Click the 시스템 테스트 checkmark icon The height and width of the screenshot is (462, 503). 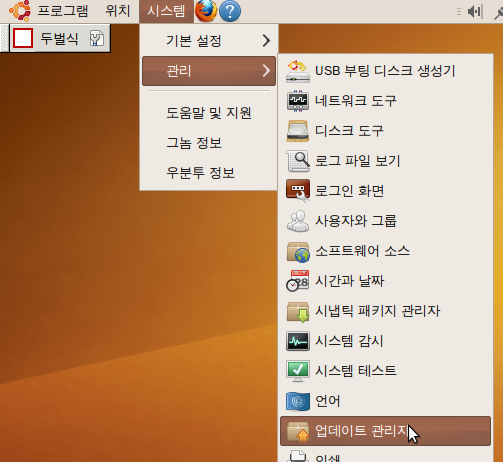pyautogui.click(x=298, y=371)
